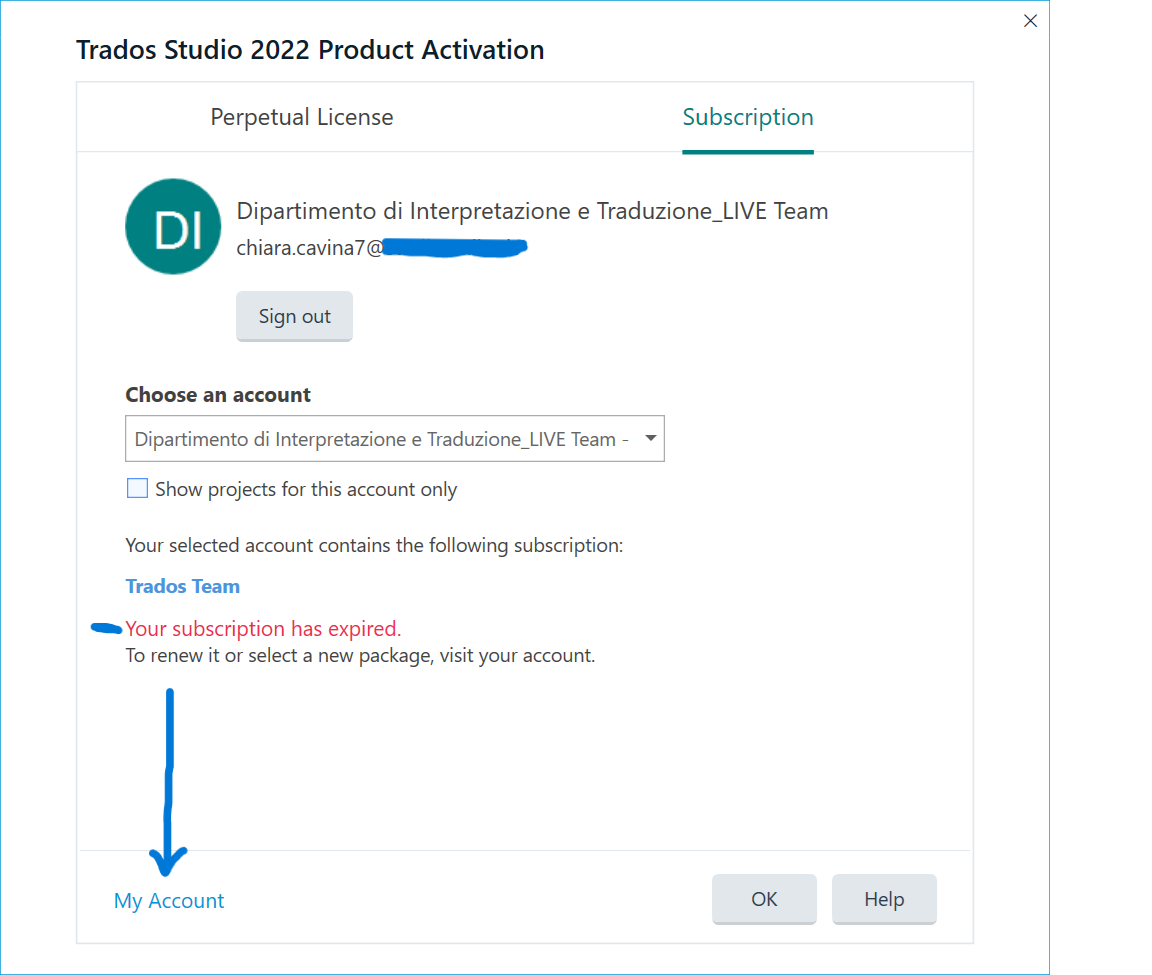Confirm with the OK button
1152x975 pixels.
point(764,899)
